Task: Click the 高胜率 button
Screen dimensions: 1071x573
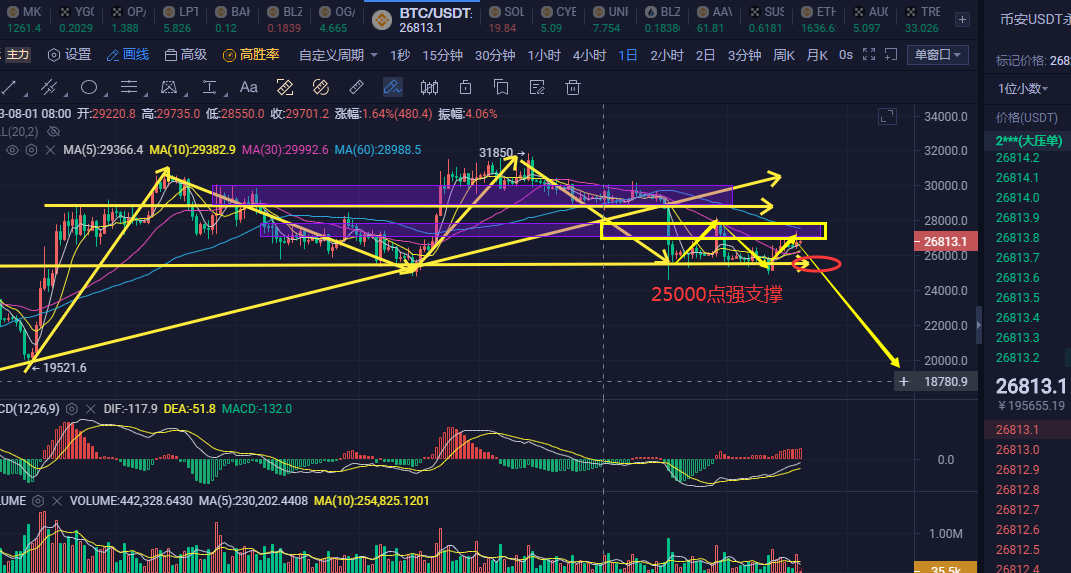Action: point(251,55)
